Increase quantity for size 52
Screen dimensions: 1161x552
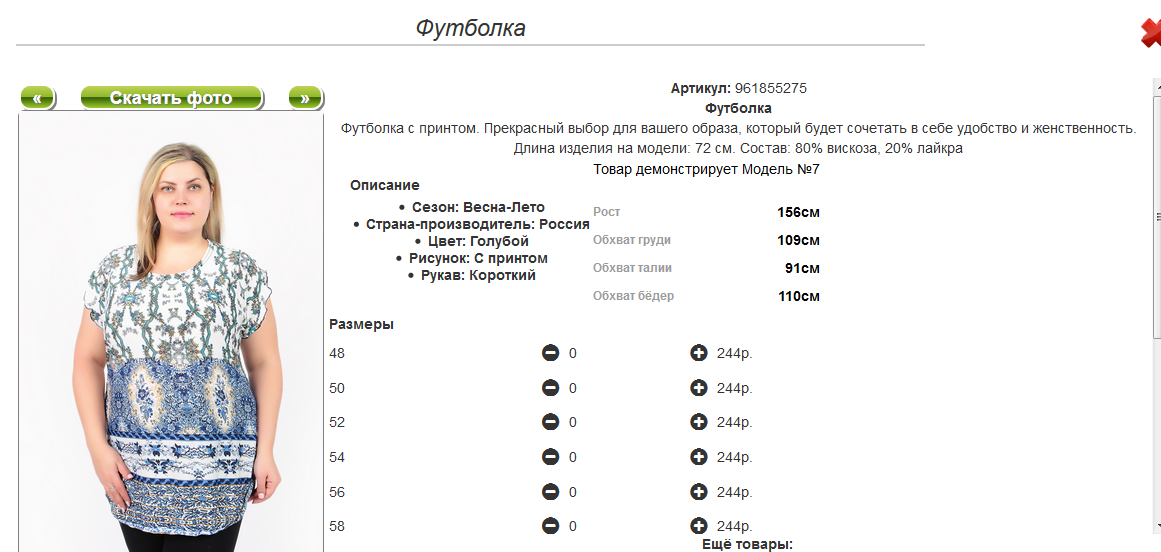[x=698, y=422]
